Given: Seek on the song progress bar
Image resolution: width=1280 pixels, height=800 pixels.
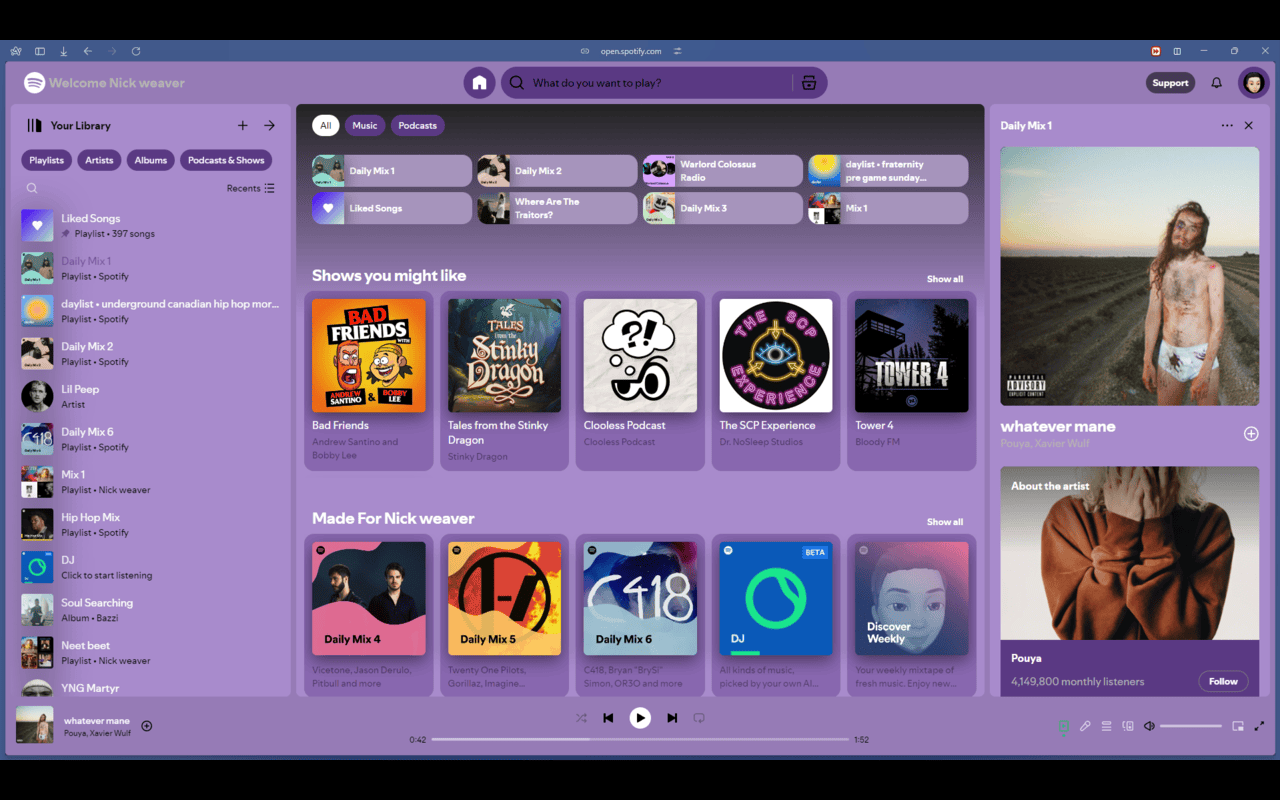Looking at the screenshot, I should [x=640, y=740].
